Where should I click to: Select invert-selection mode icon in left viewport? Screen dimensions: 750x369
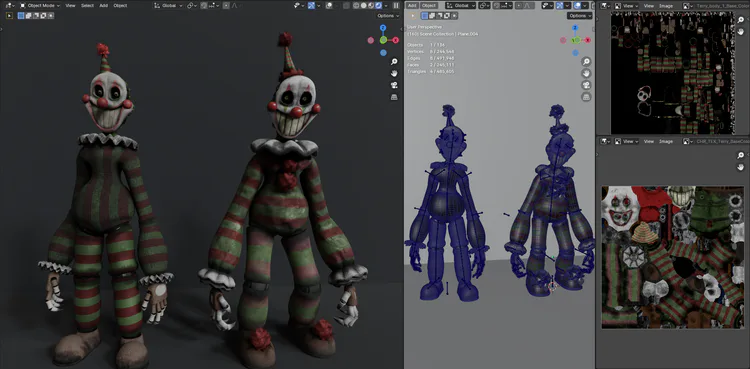click(x=43, y=15)
